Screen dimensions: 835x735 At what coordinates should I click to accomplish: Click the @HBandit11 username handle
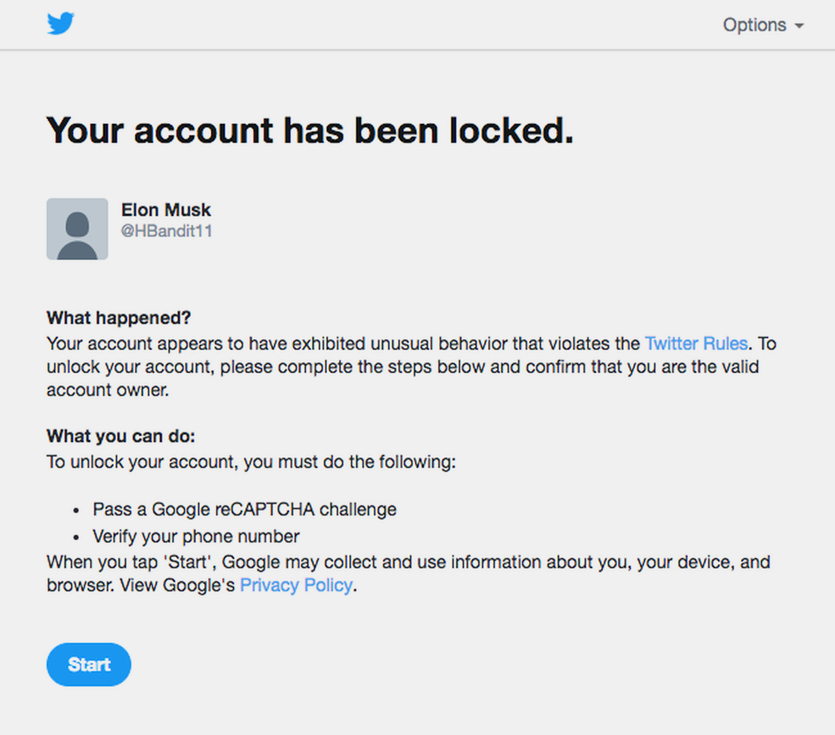[x=167, y=231]
